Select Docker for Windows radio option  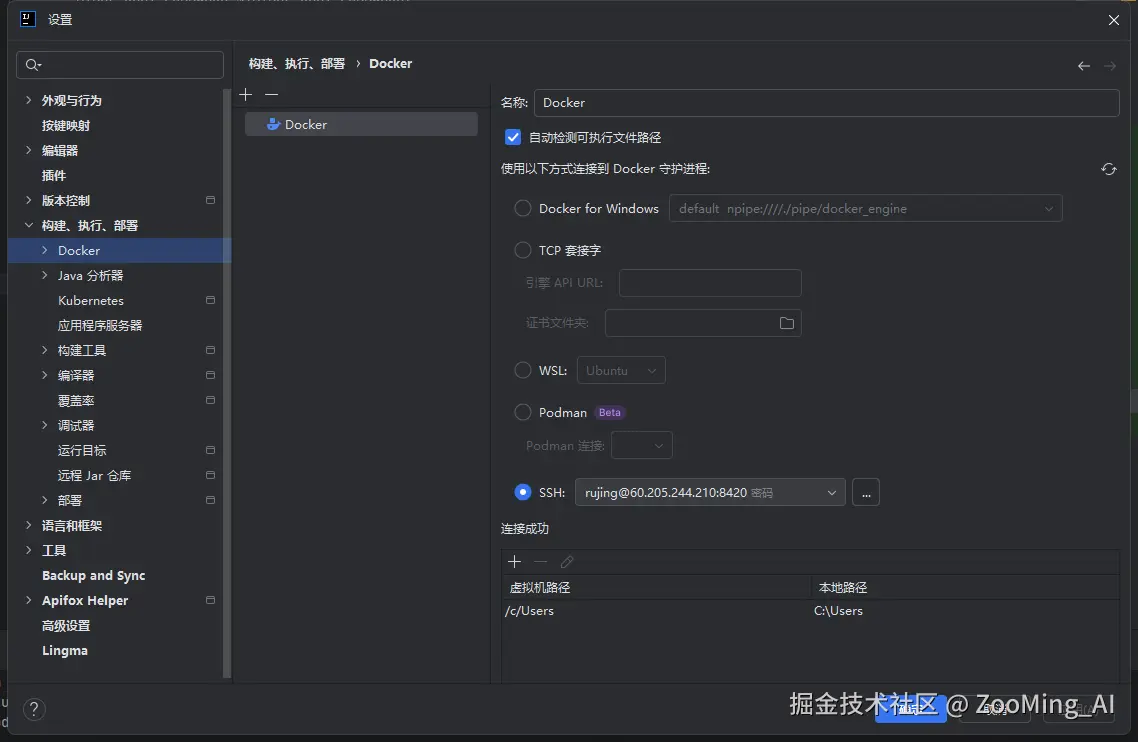[523, 208]
